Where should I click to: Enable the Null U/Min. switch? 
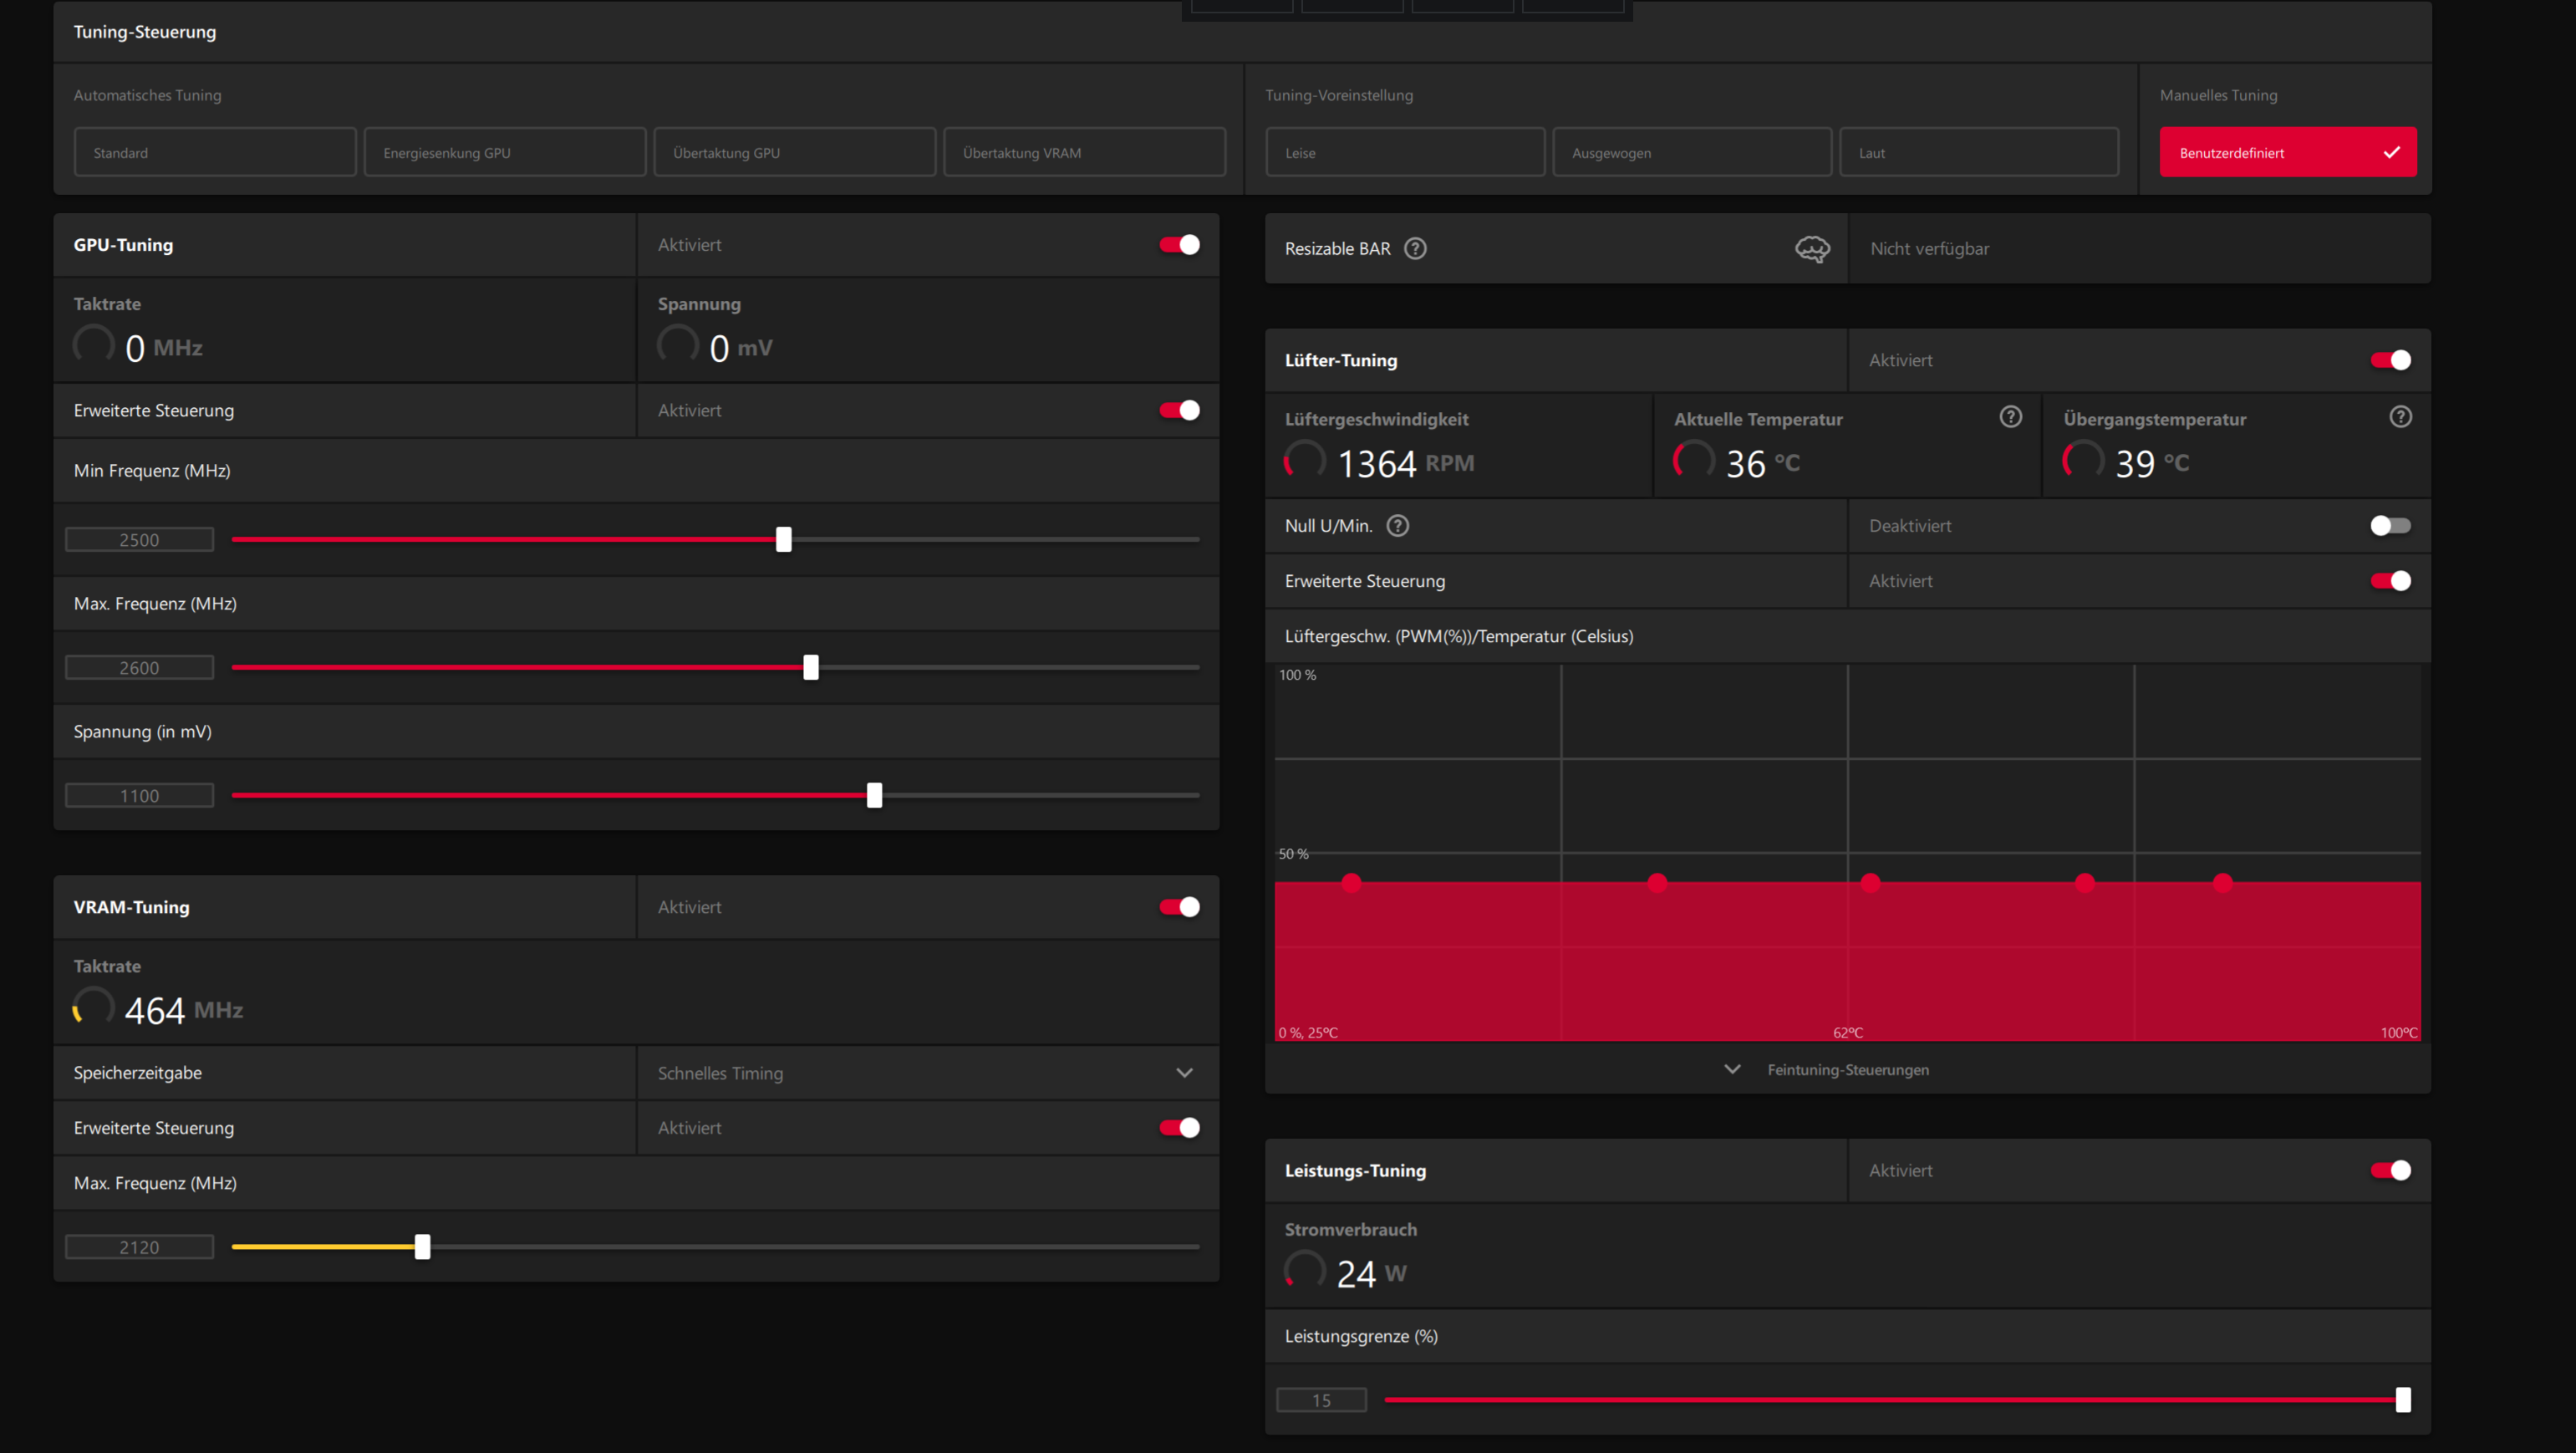(2390, 526)
